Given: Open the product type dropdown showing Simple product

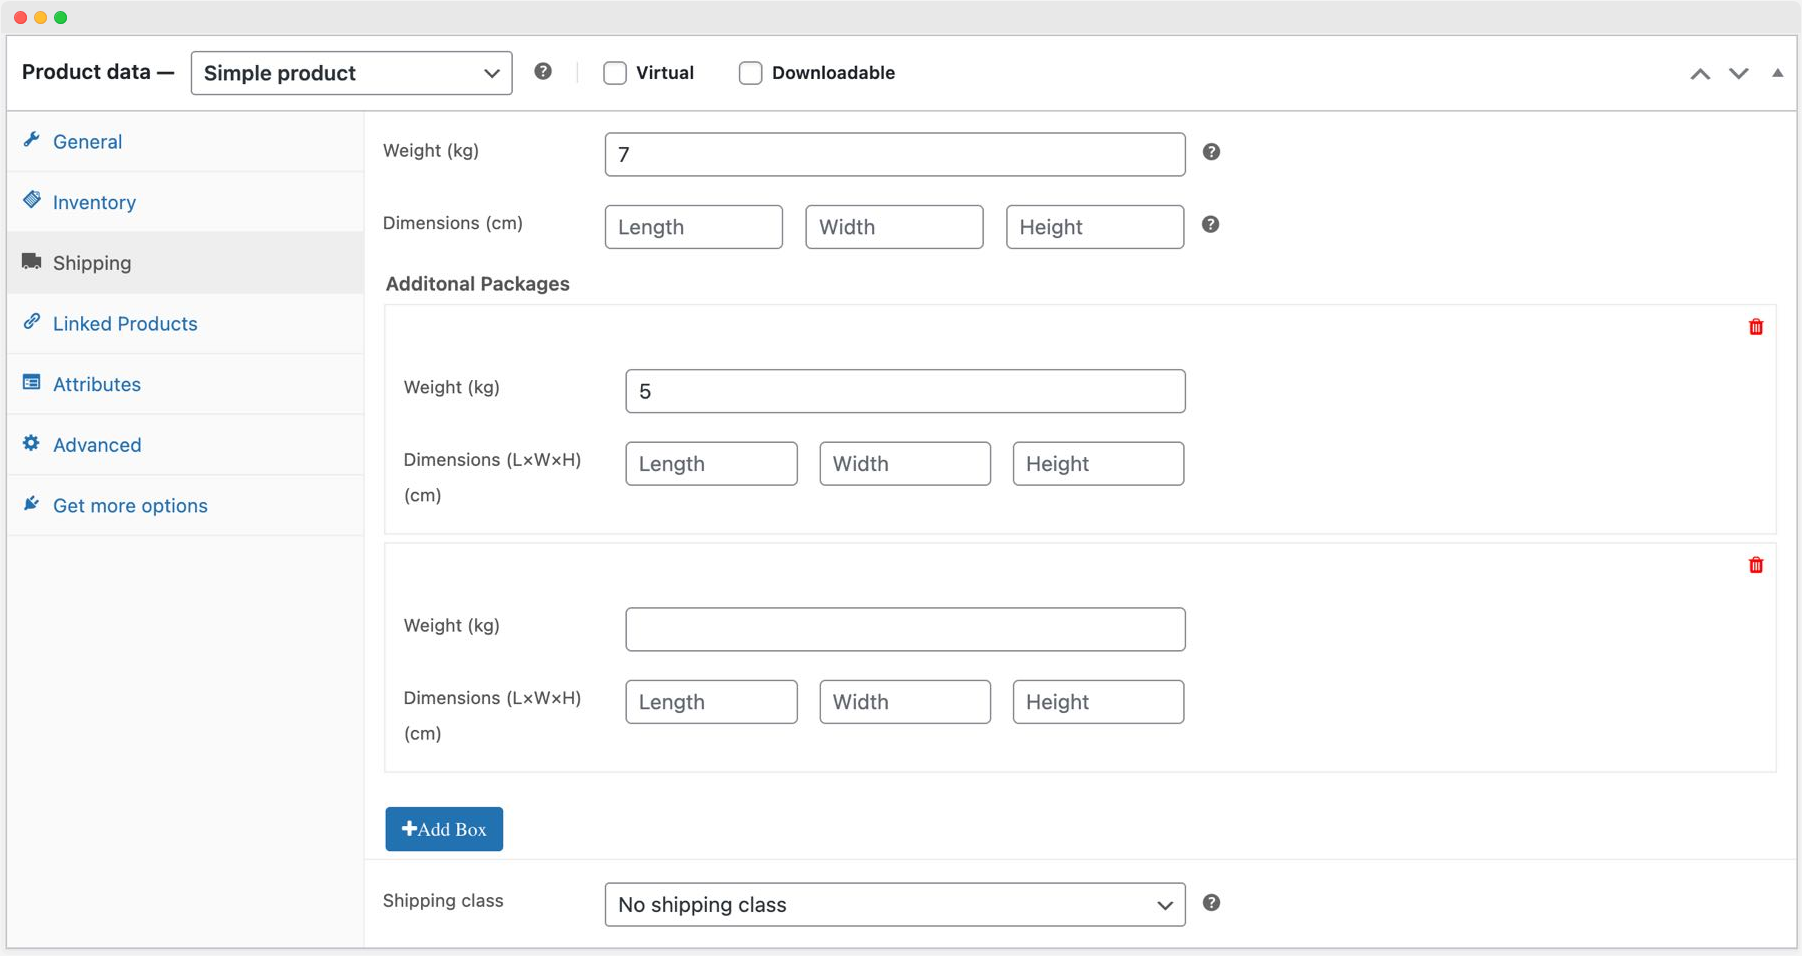Looking at the screenshot, I should pos(351,72).
